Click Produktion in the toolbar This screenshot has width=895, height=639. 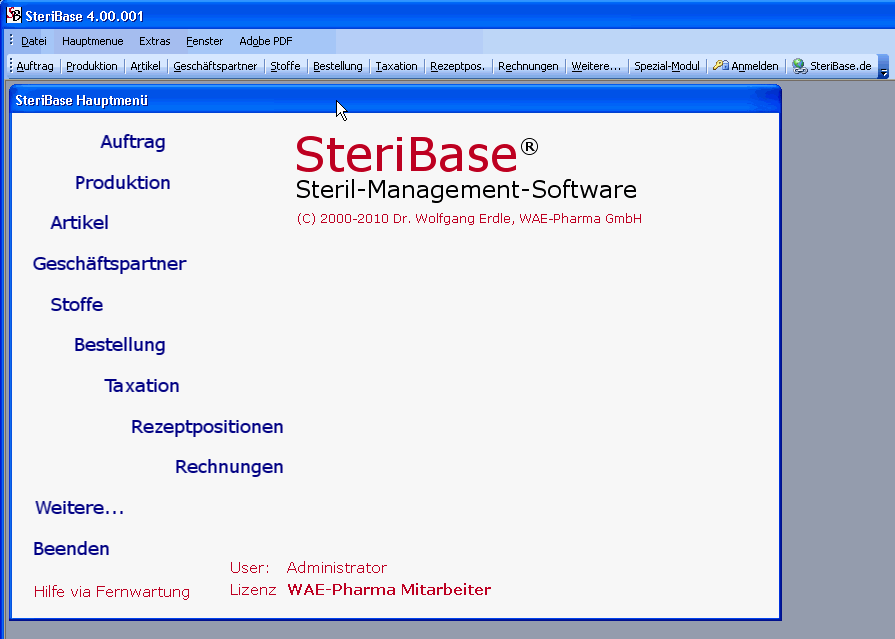[92, 66]
